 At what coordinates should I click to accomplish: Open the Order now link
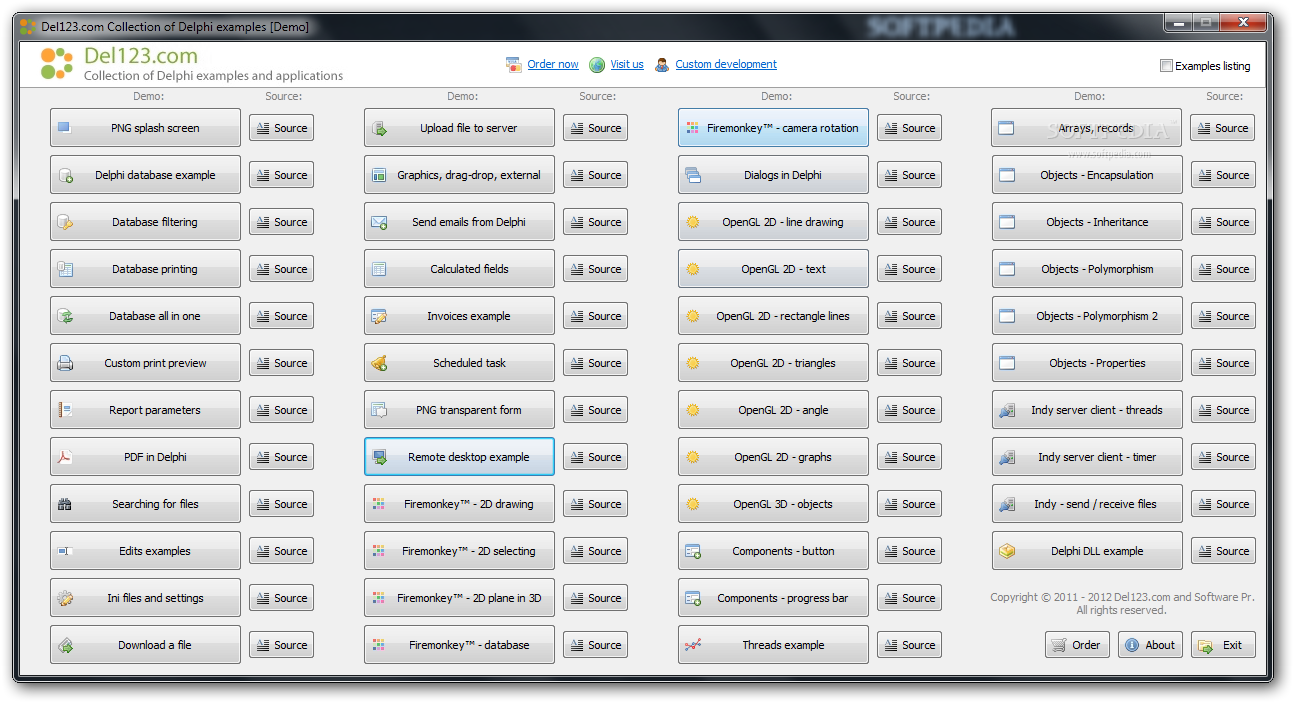(553, 64)
